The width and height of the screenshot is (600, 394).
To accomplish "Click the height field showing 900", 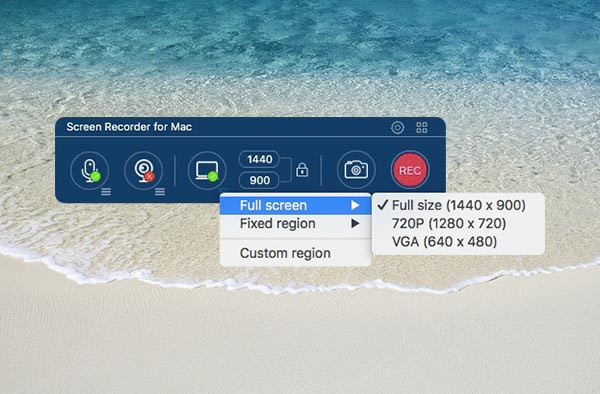I will (259, 180).
